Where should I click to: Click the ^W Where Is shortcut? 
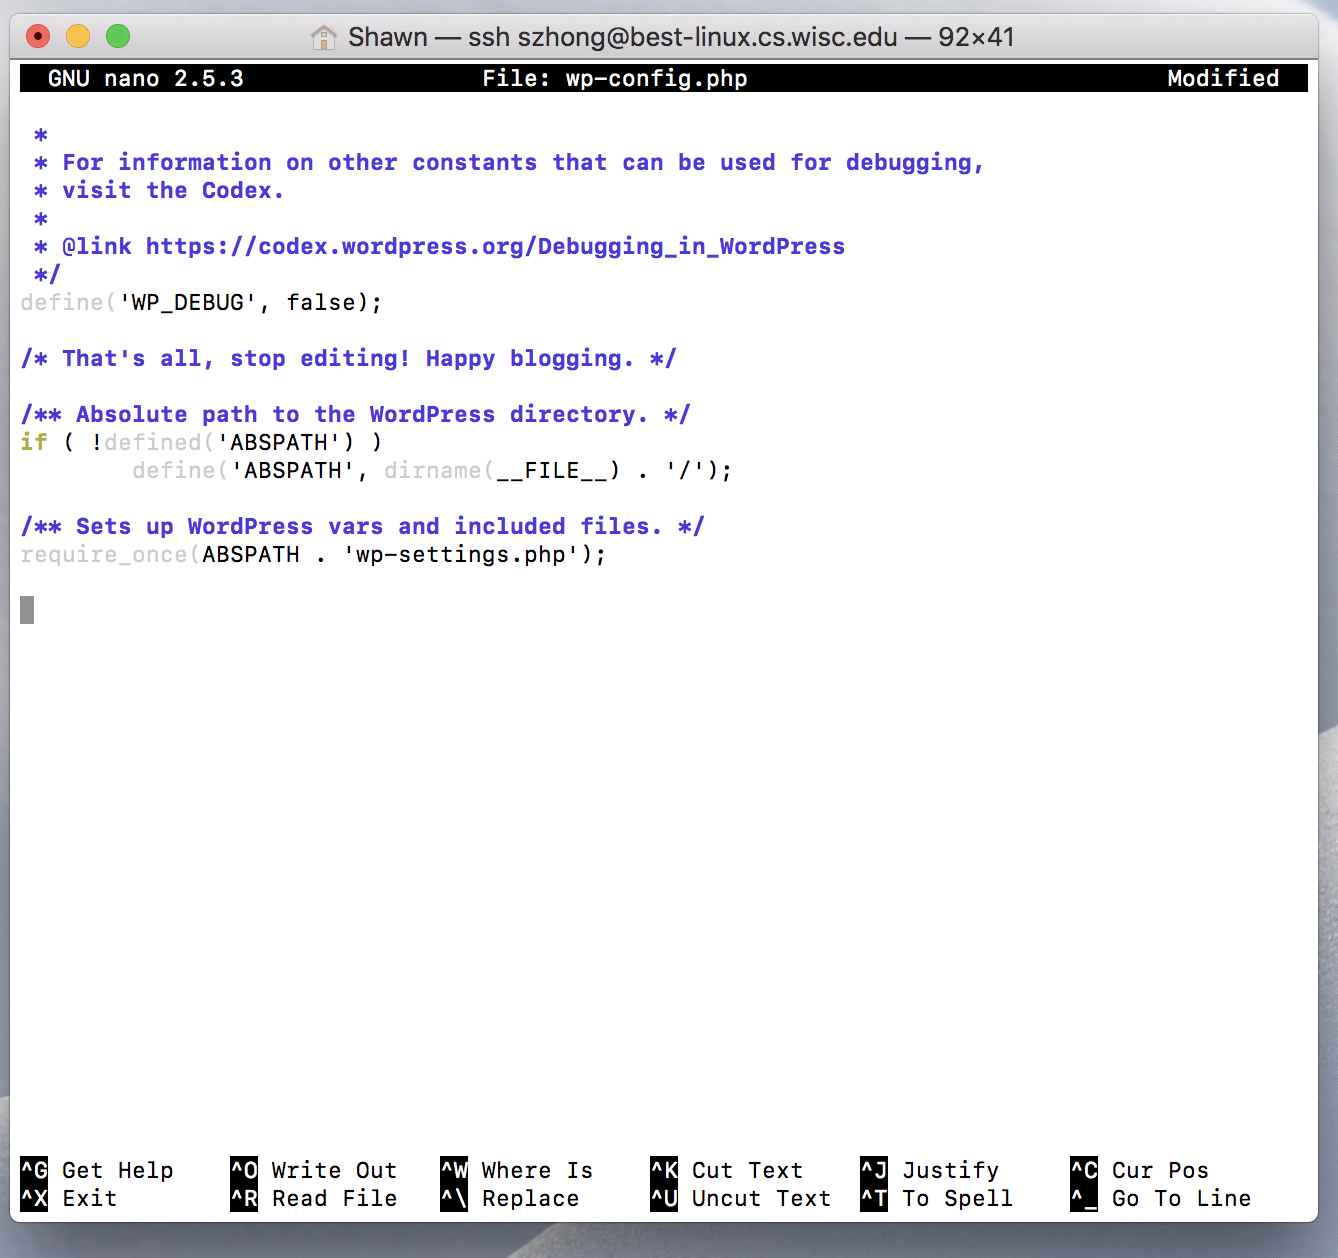tap(517, 1170)
